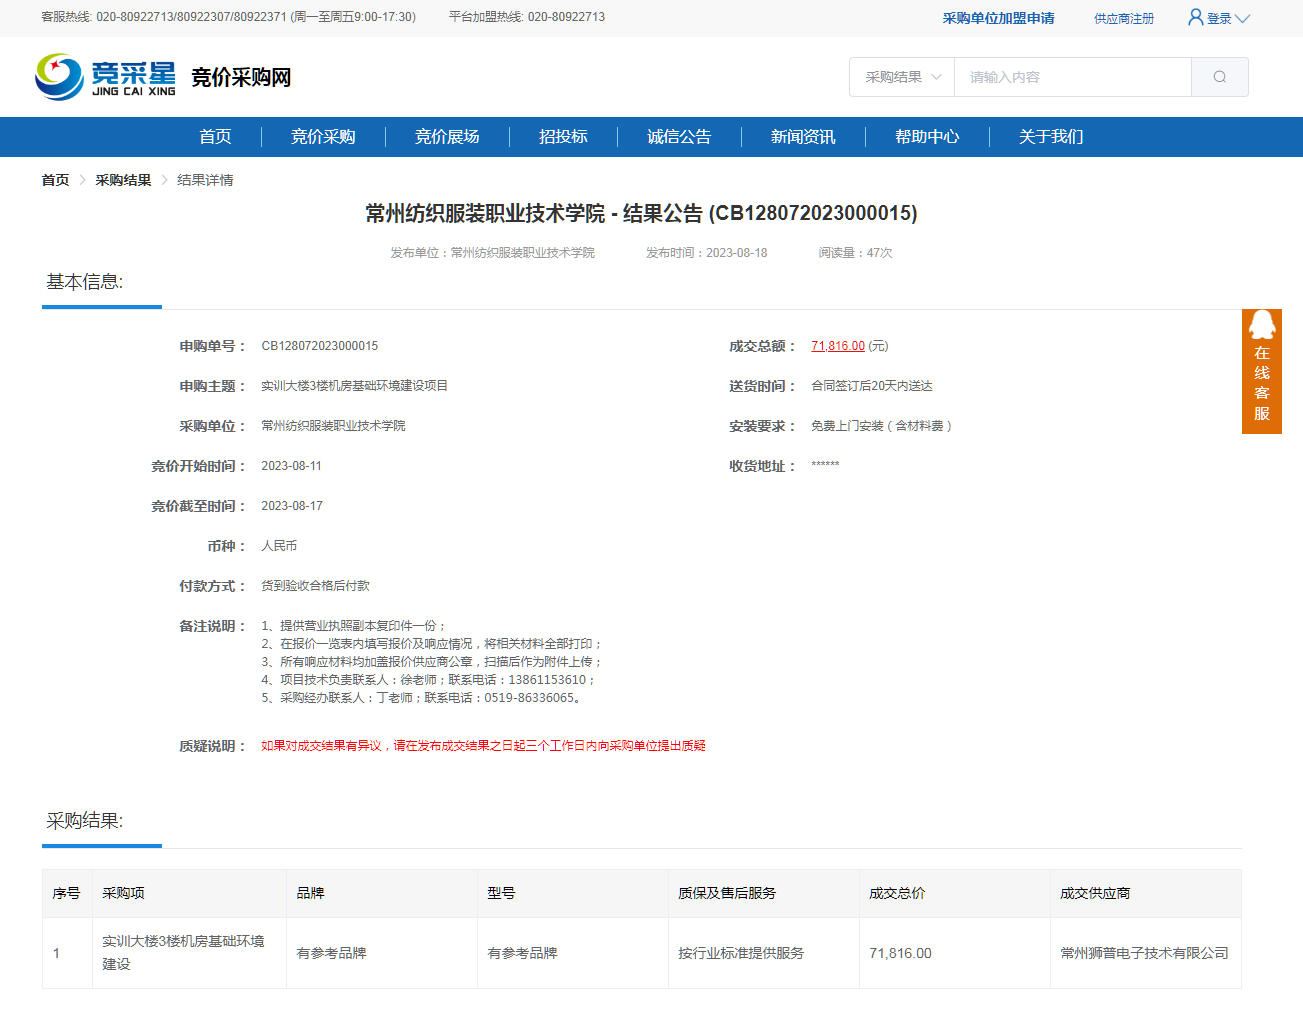
Task: Click the 首页 breadcrumb link
Action: click(x=55, y=180)
